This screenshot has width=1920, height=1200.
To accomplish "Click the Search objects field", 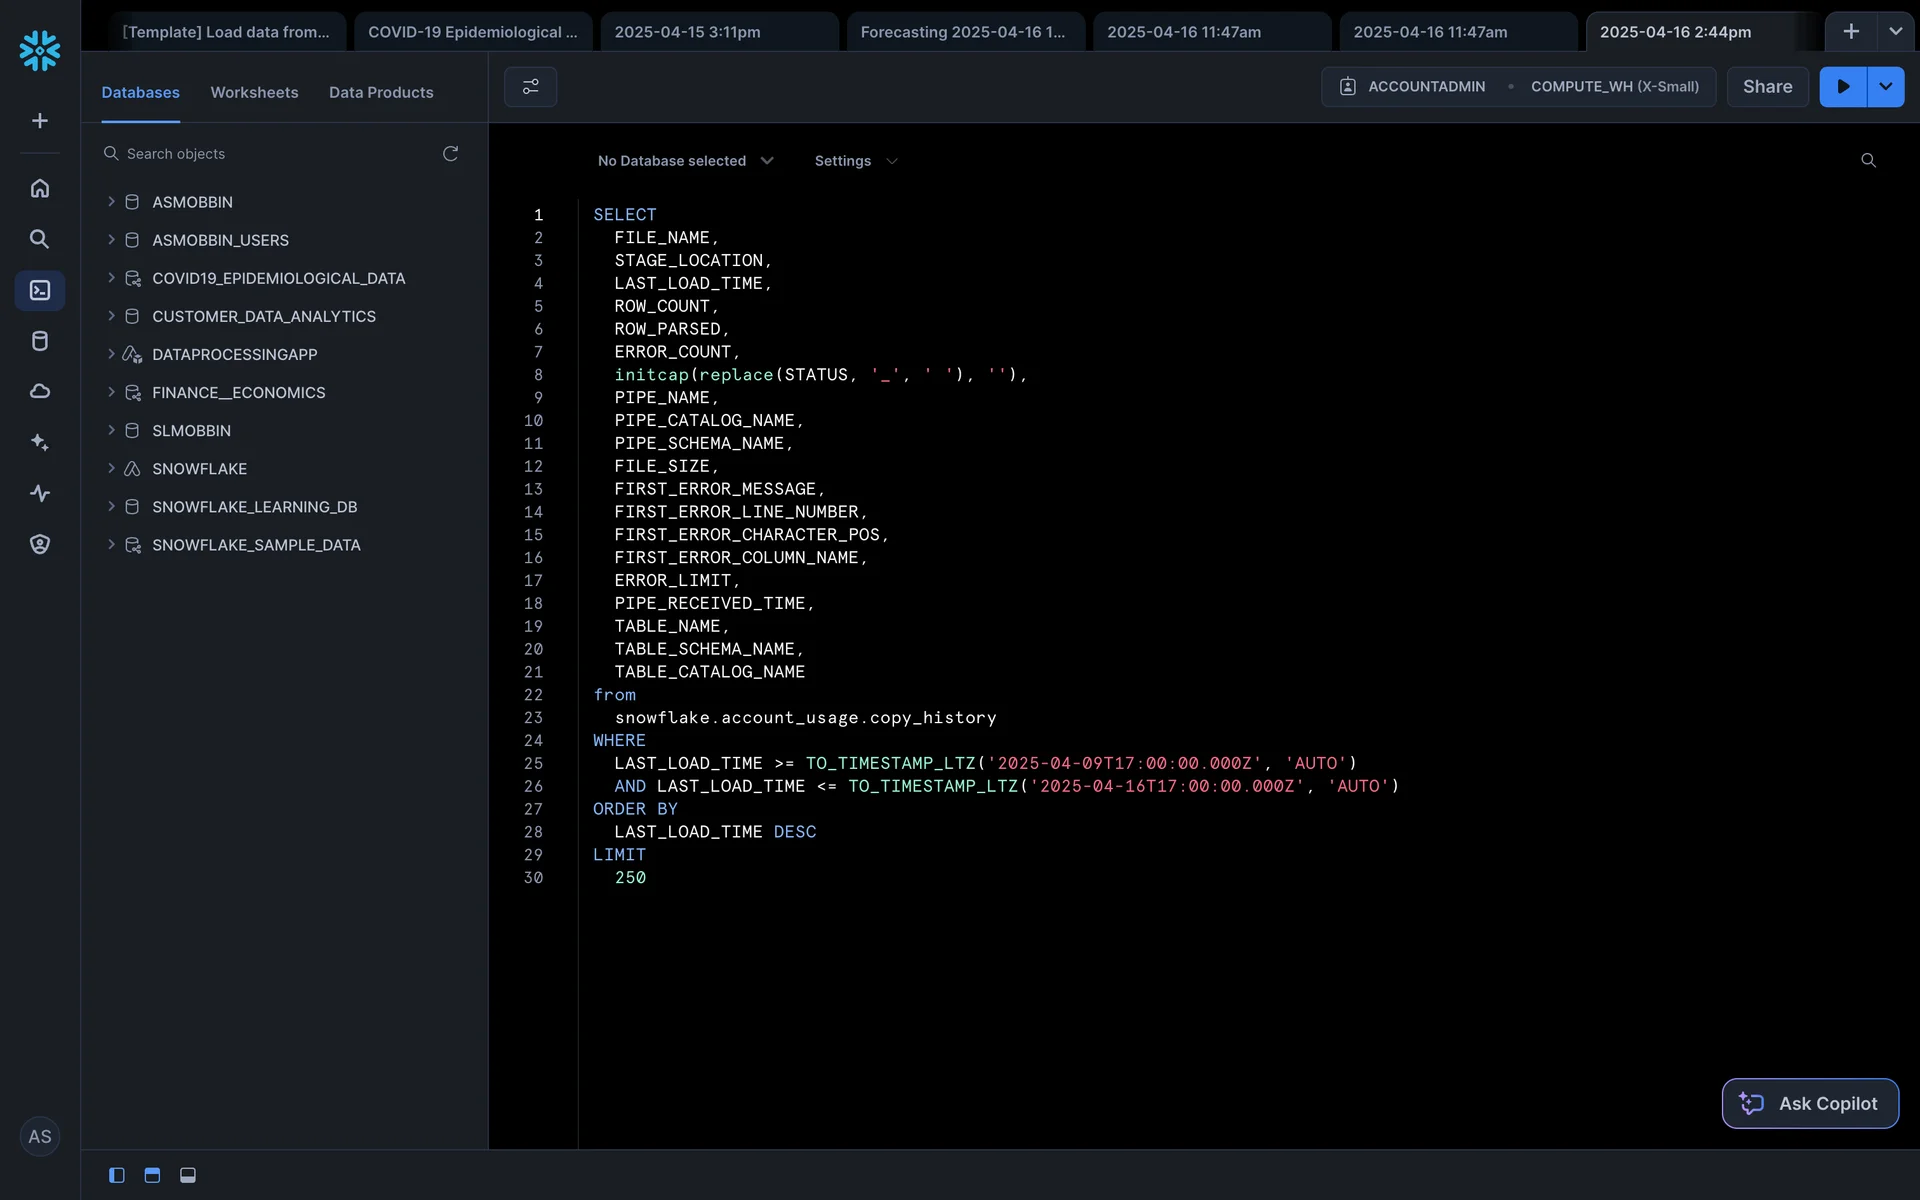I will pos(270,154).
